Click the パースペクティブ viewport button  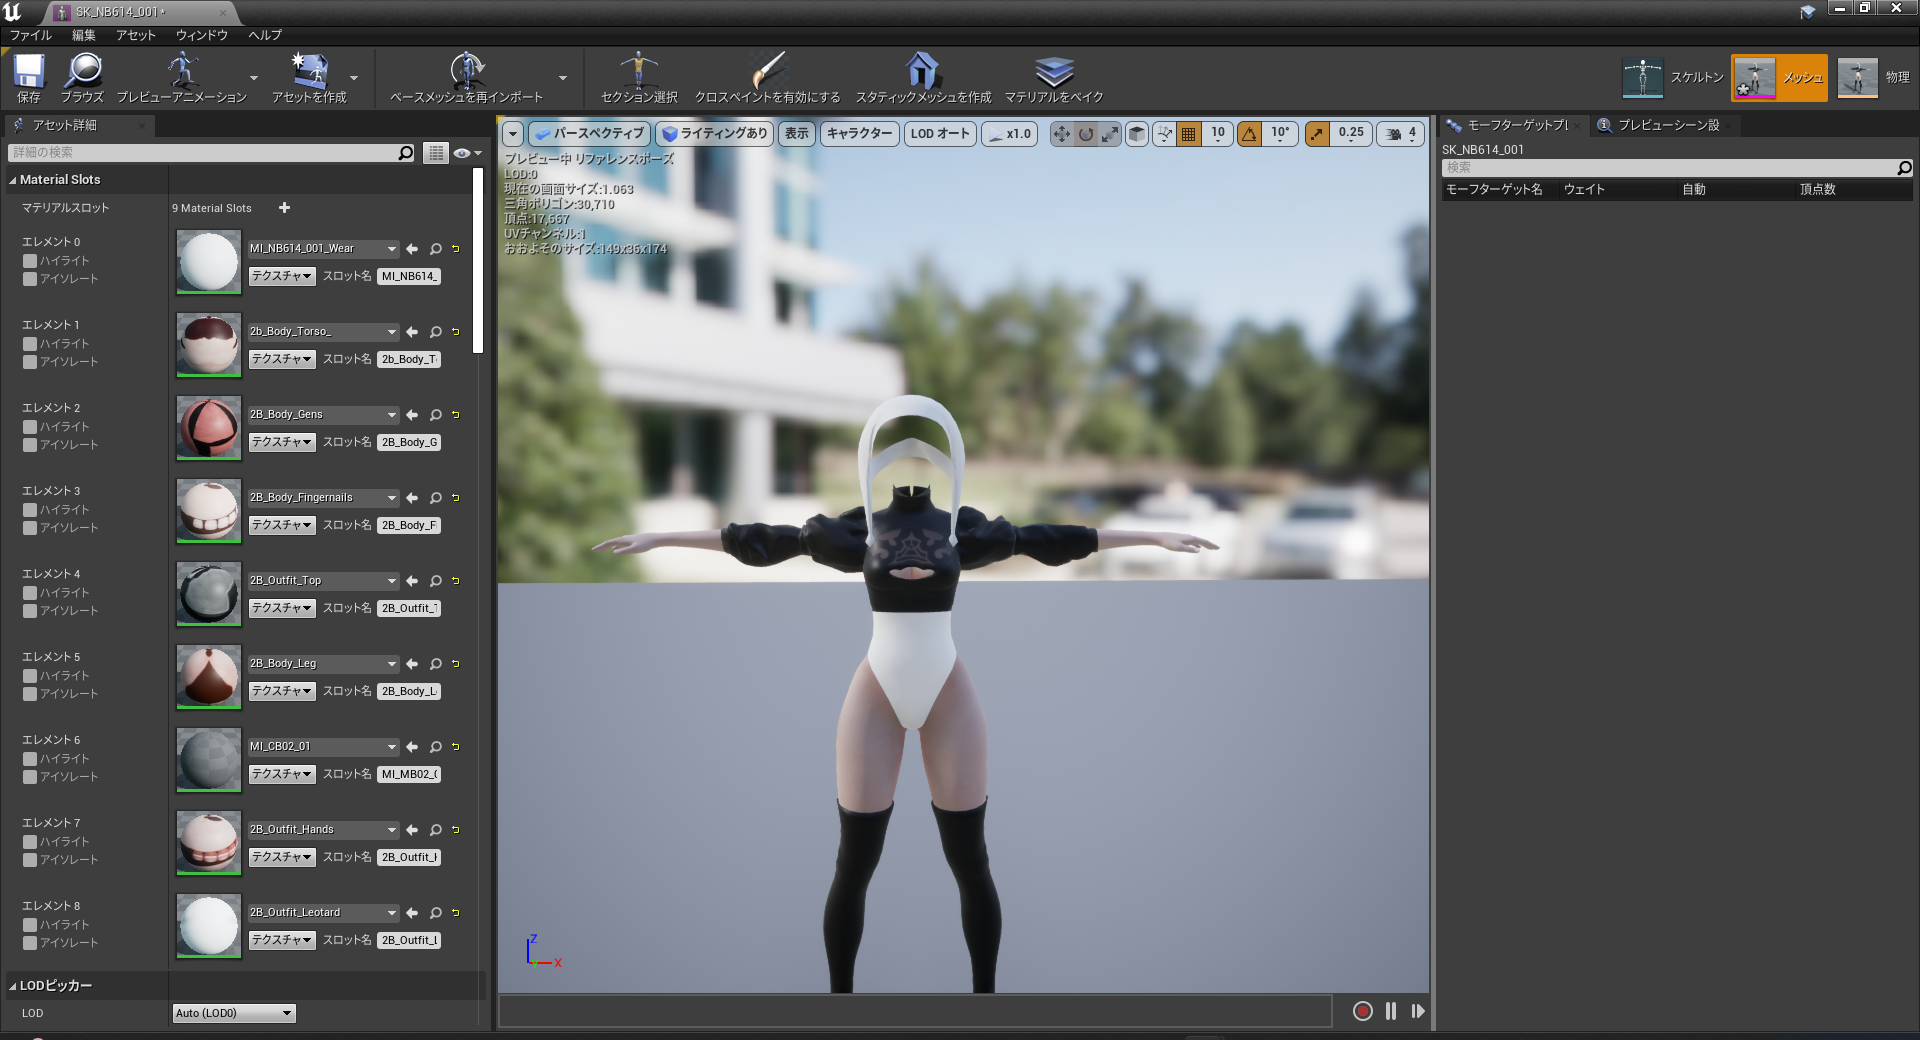click(589, 134)
